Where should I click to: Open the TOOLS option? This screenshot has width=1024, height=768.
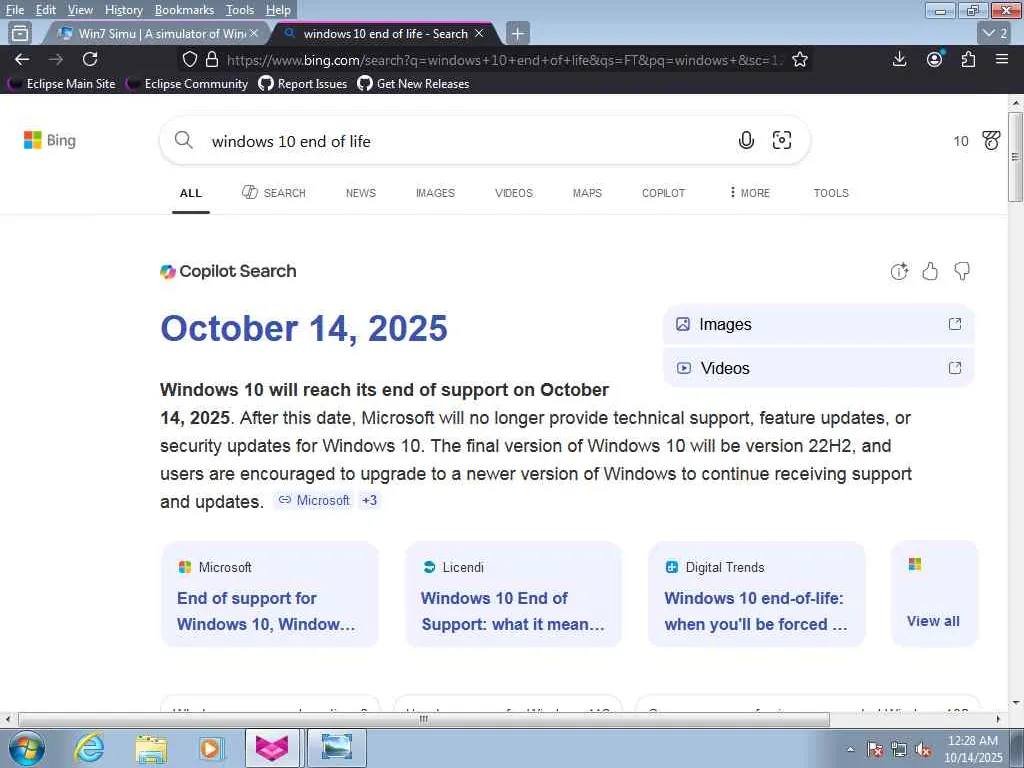coord(831,193)
